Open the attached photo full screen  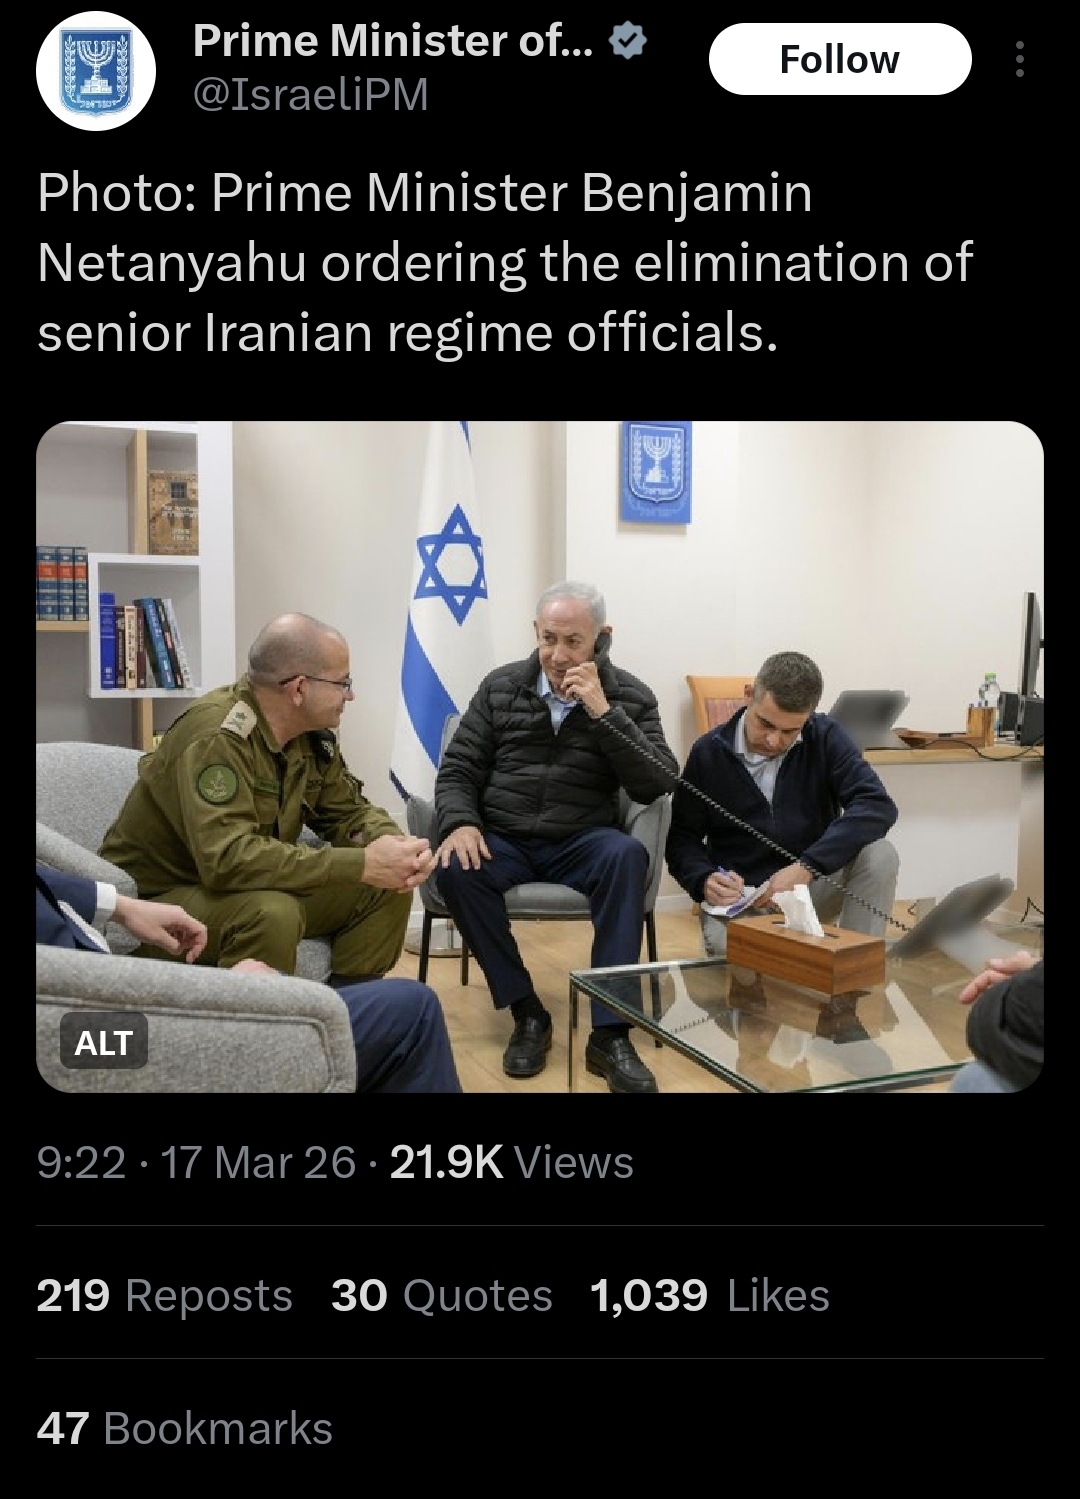point(540,756)
